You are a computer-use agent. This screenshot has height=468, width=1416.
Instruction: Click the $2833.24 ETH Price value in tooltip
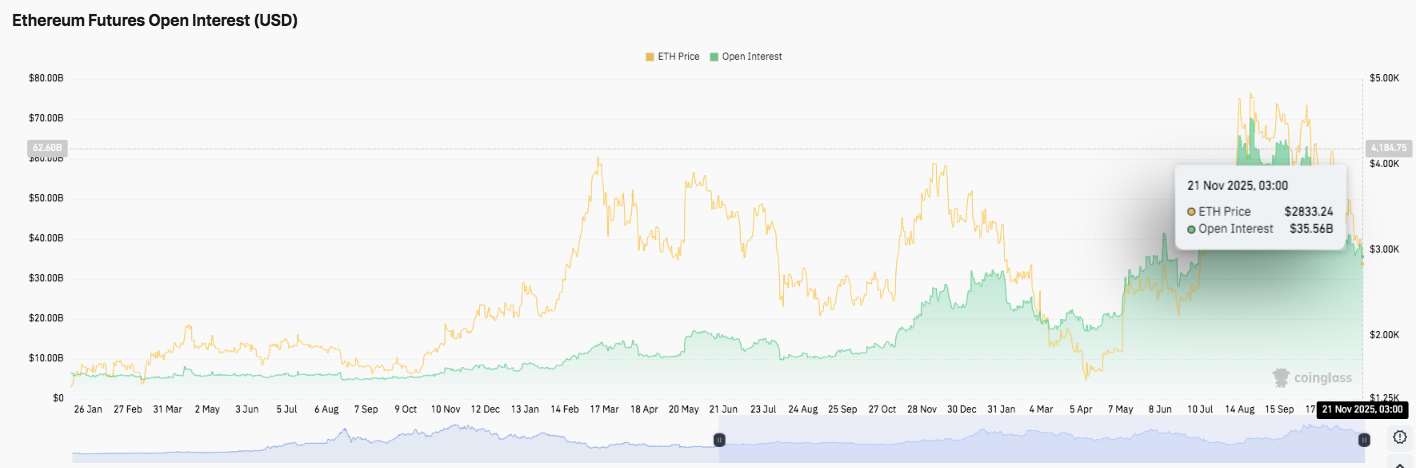pos(1308,212)
